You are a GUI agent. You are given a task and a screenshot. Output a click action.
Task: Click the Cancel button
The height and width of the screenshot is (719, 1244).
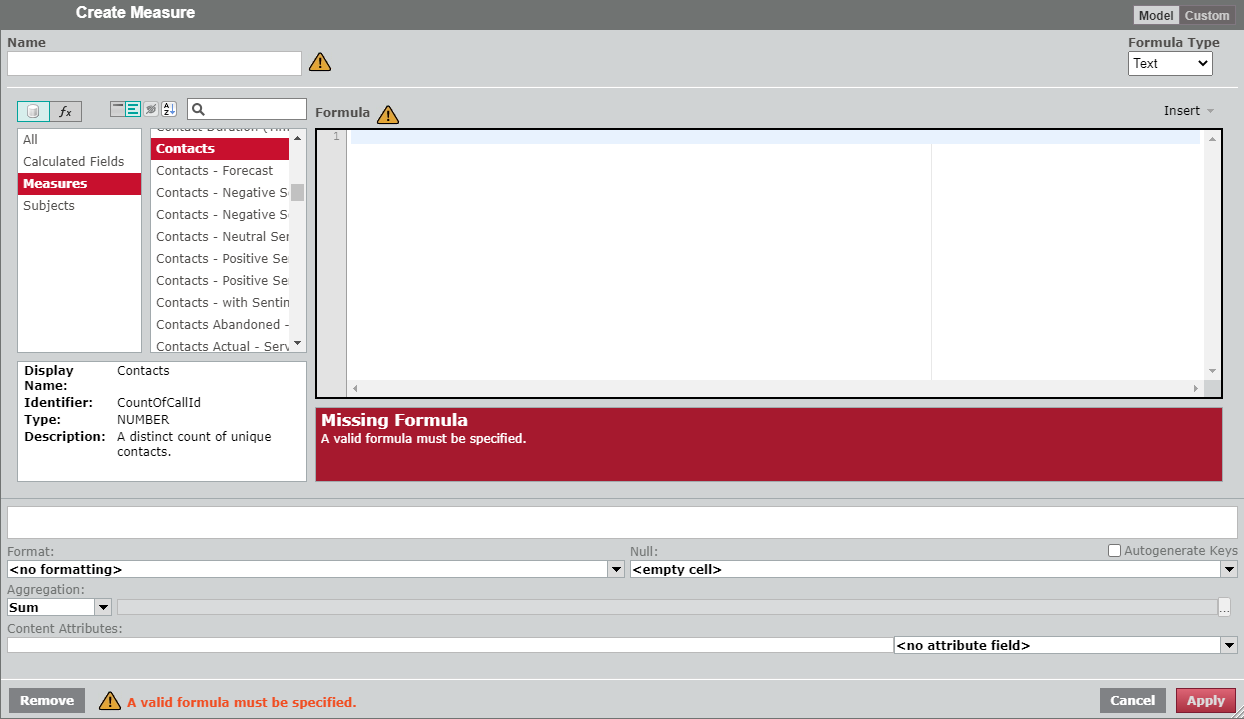click(x=1132, y=700)
